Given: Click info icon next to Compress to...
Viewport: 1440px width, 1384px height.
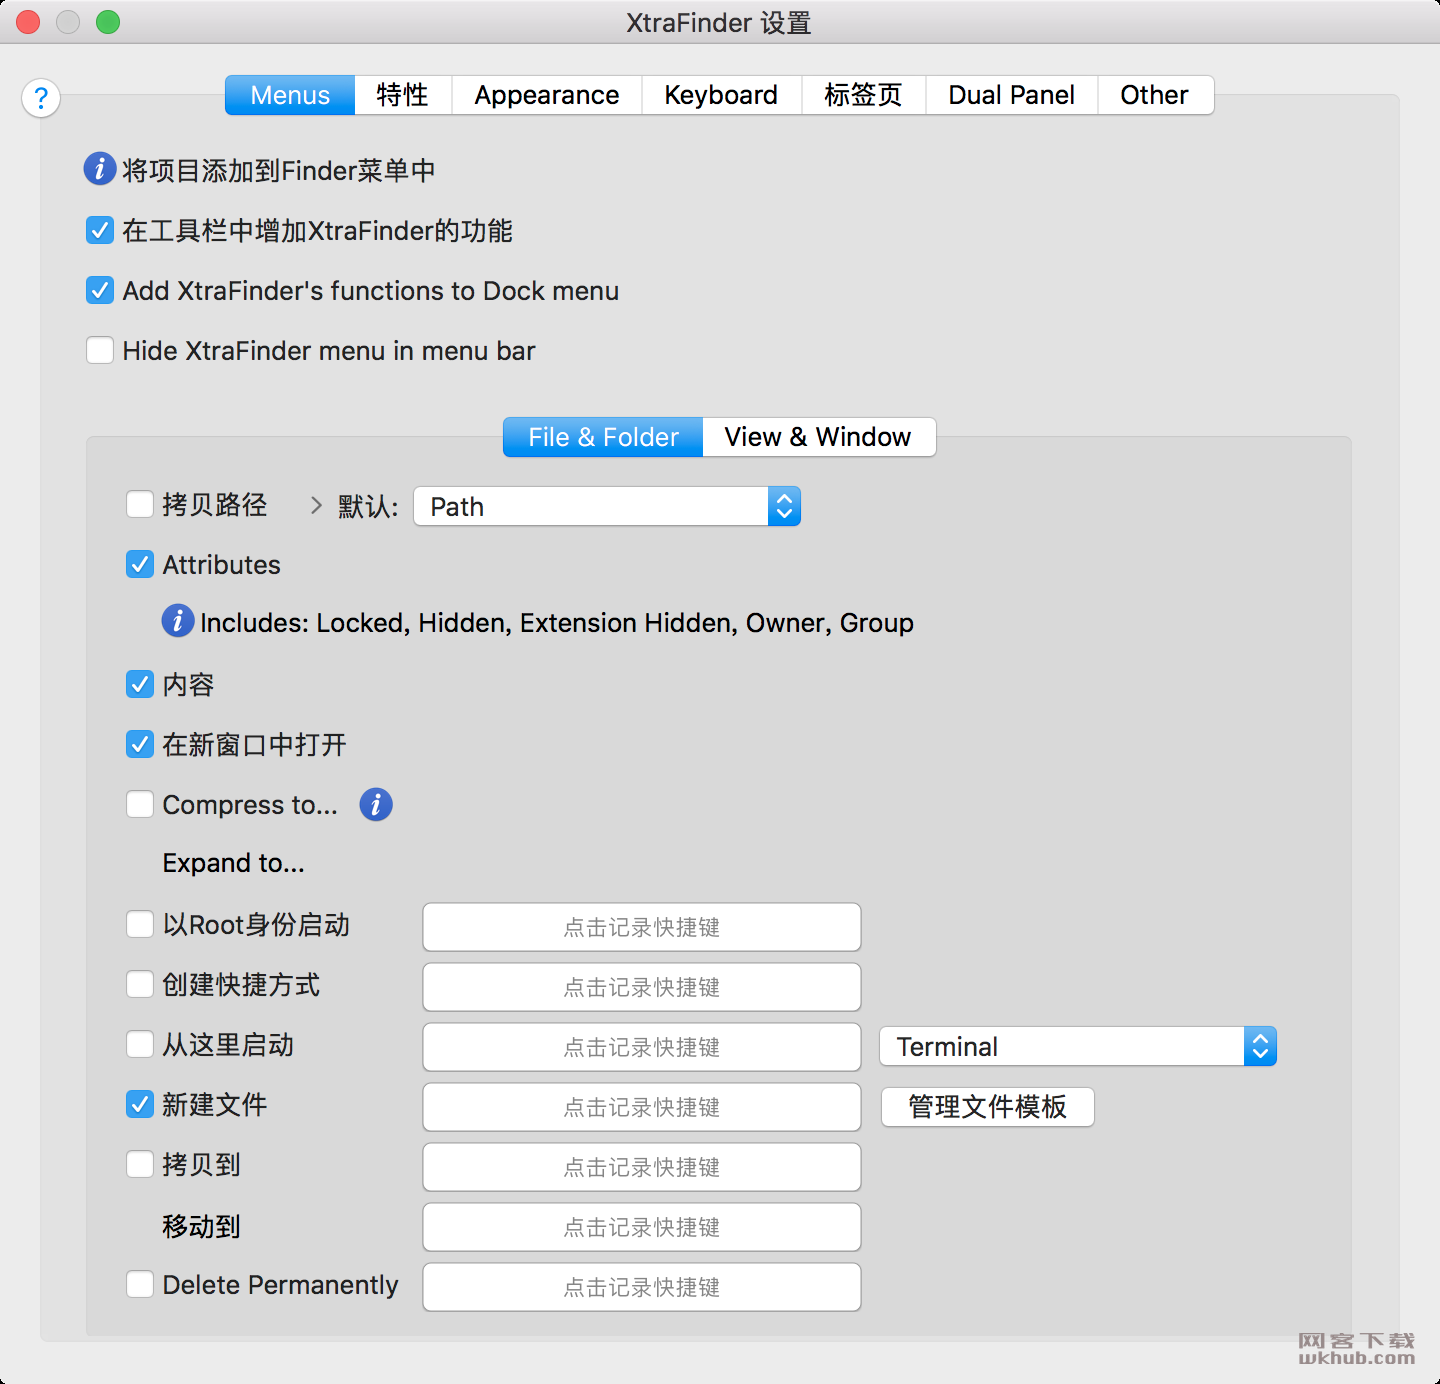Looking at the screenshot, I should (x=376, y=804).
